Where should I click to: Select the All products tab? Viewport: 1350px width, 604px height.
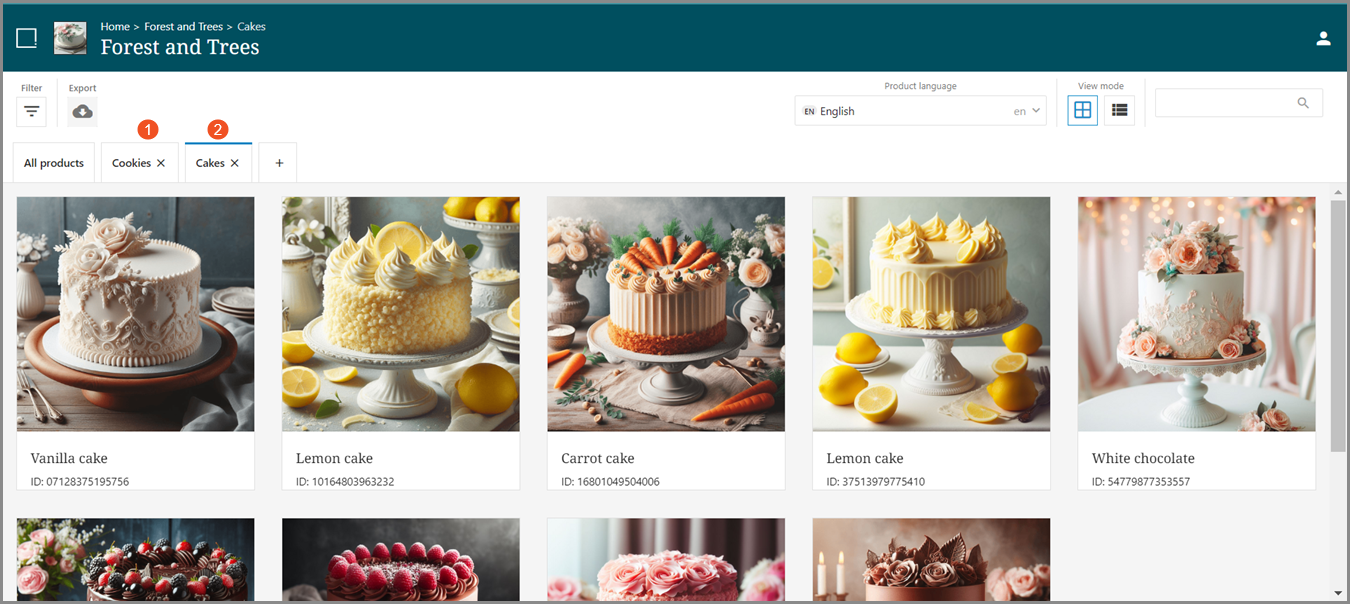[54, 163]
